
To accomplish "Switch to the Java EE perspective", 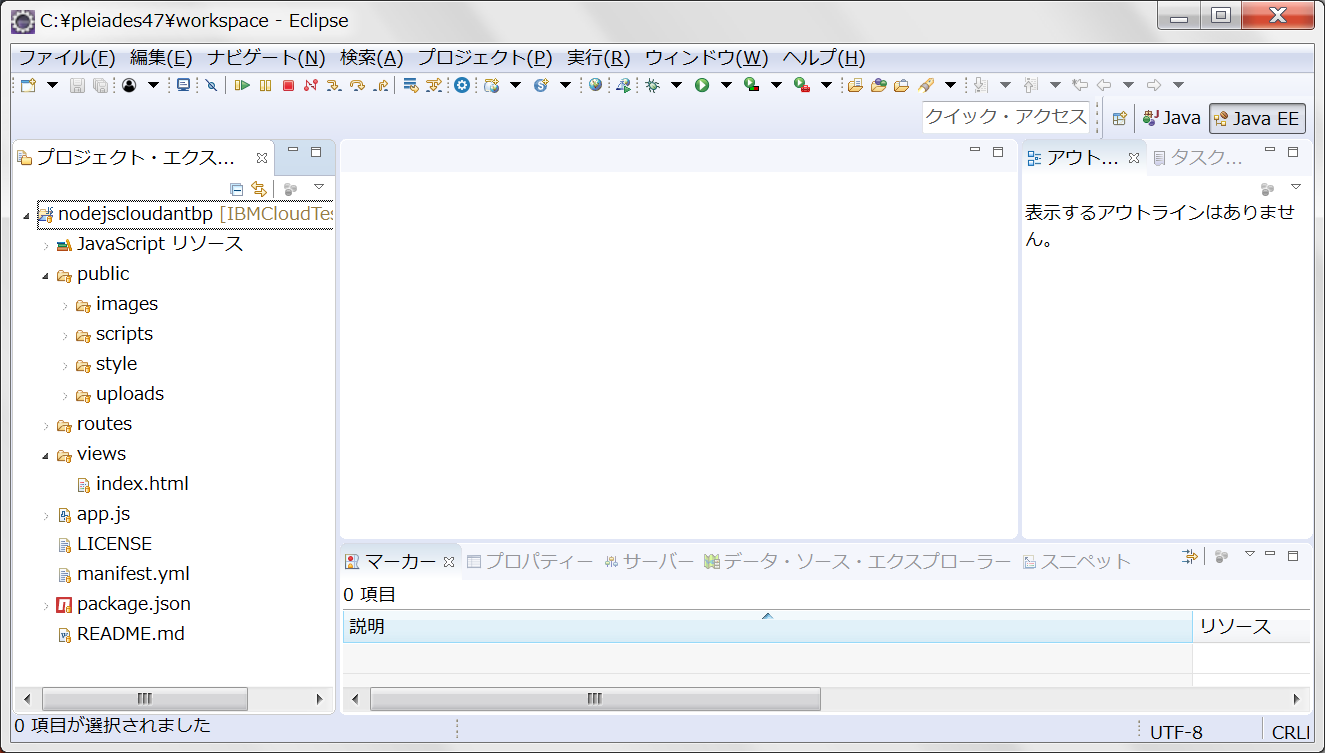I will click(1257, 119).
